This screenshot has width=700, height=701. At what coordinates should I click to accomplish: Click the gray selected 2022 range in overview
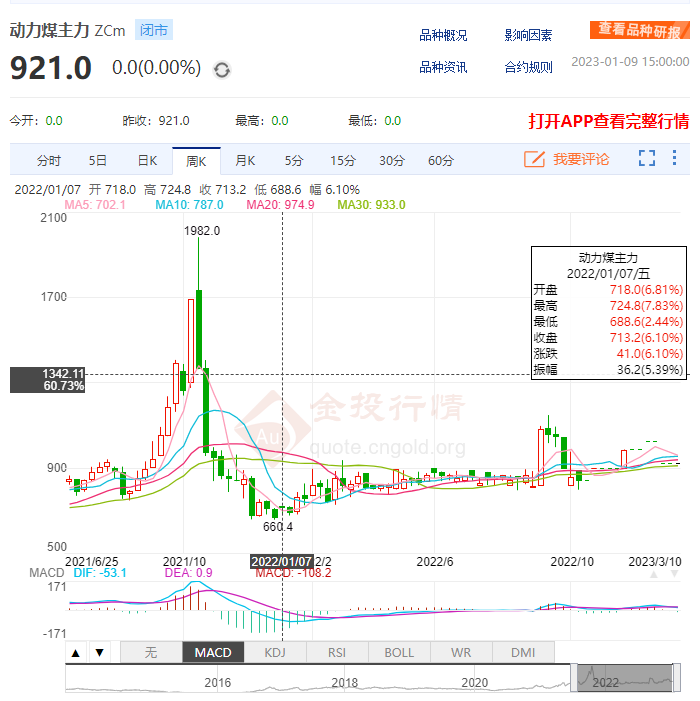click(x=625, y=678)
